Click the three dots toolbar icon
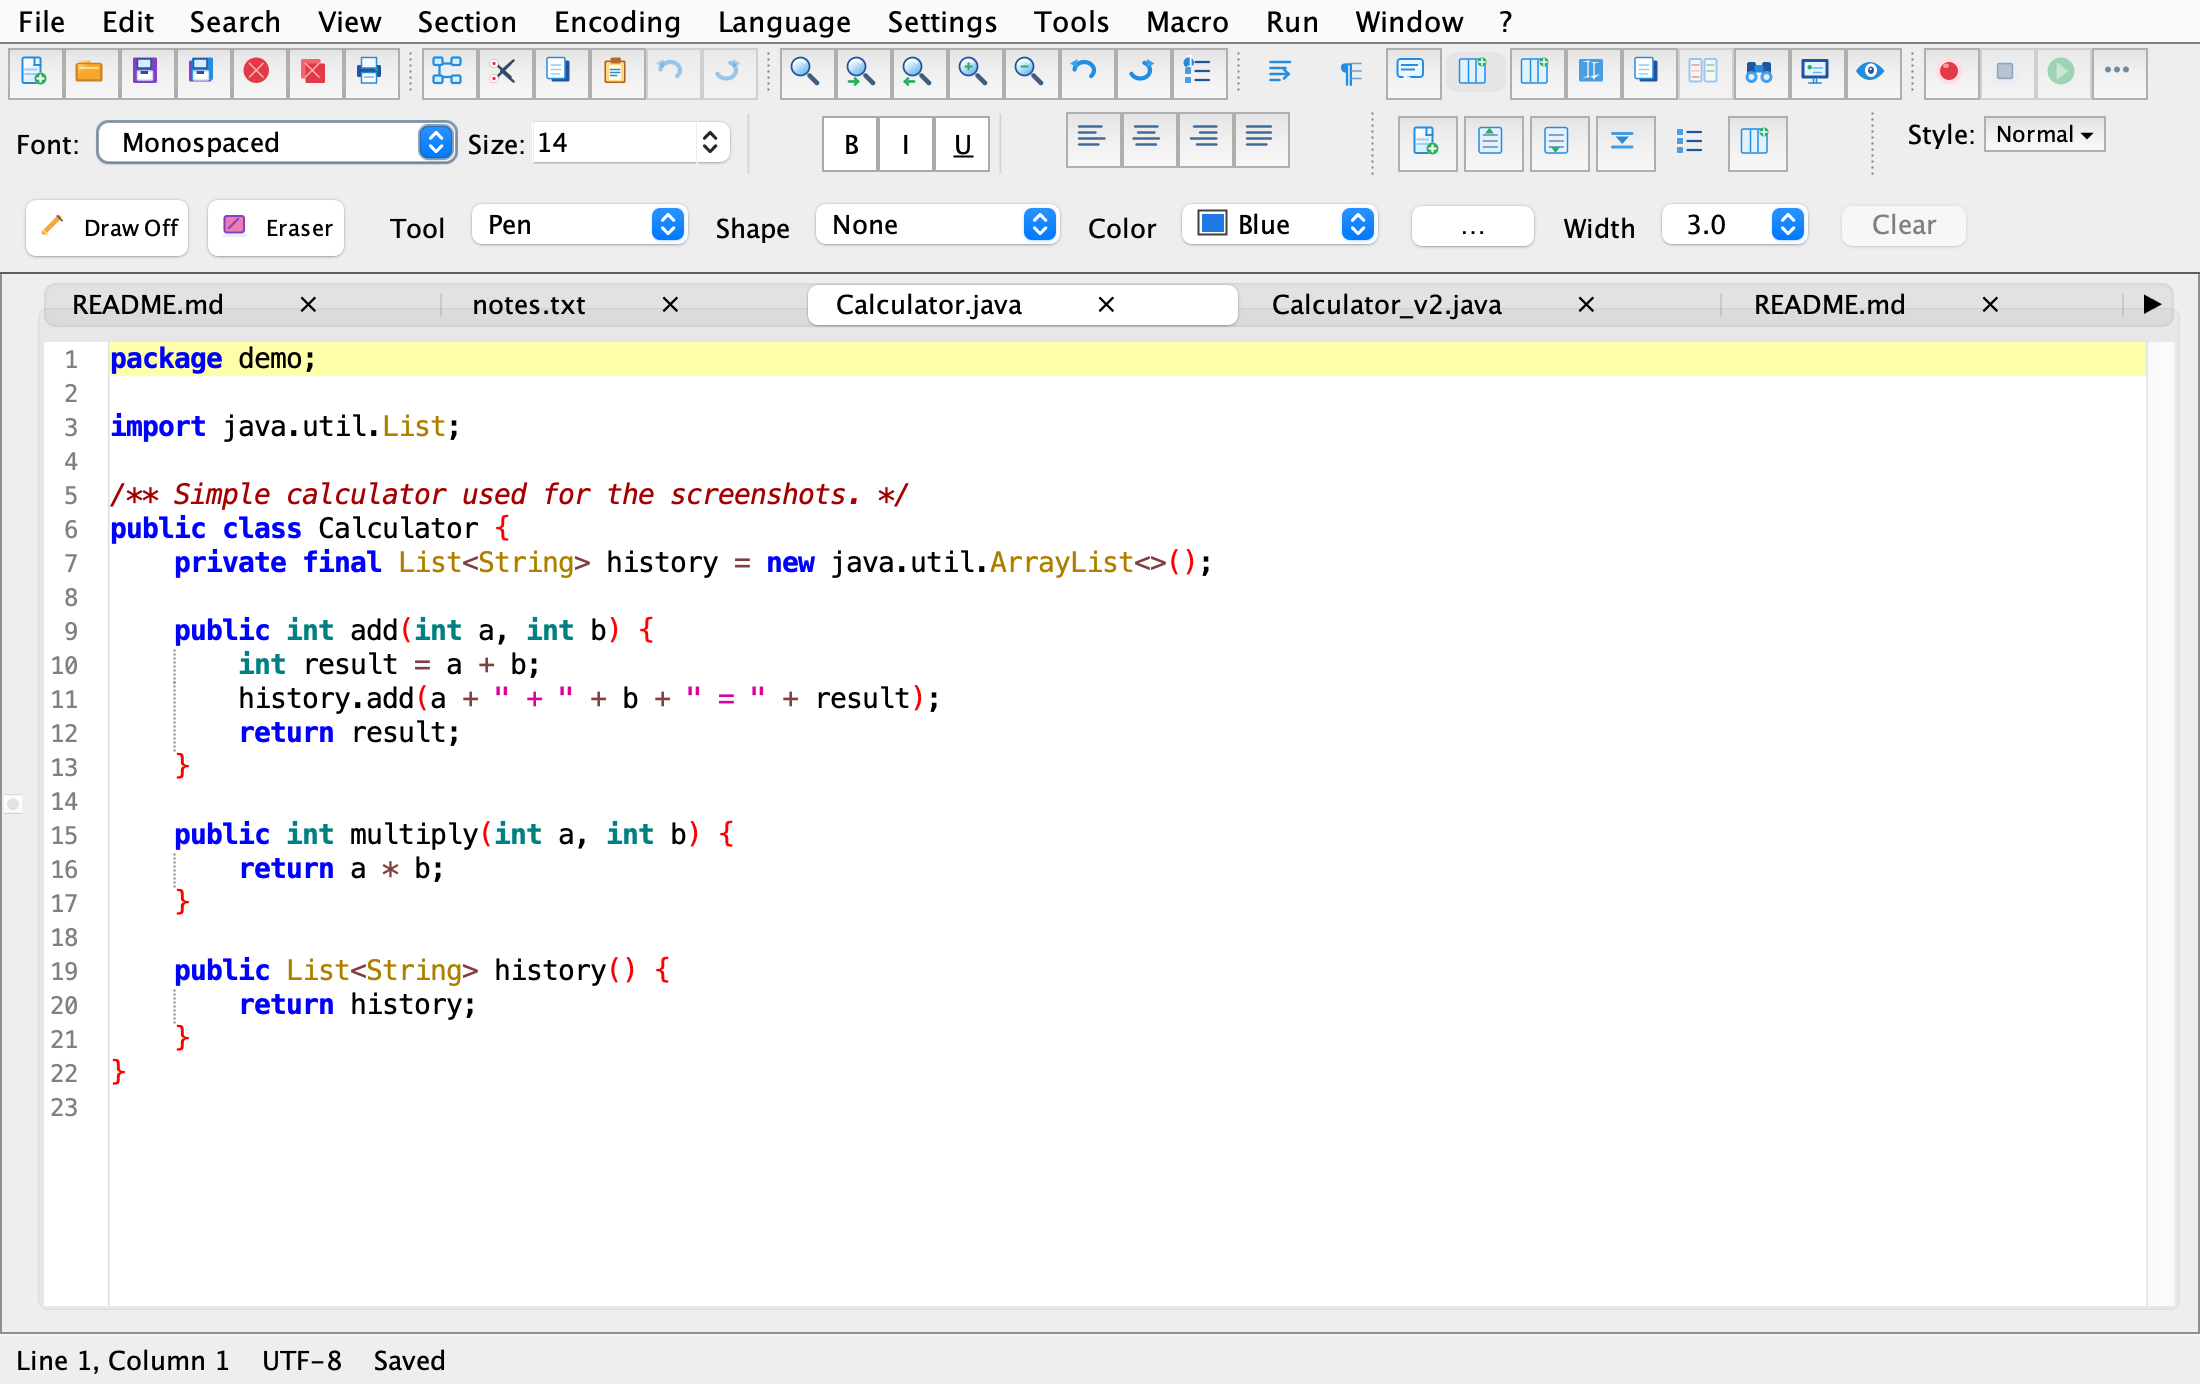 [2118, 72]
